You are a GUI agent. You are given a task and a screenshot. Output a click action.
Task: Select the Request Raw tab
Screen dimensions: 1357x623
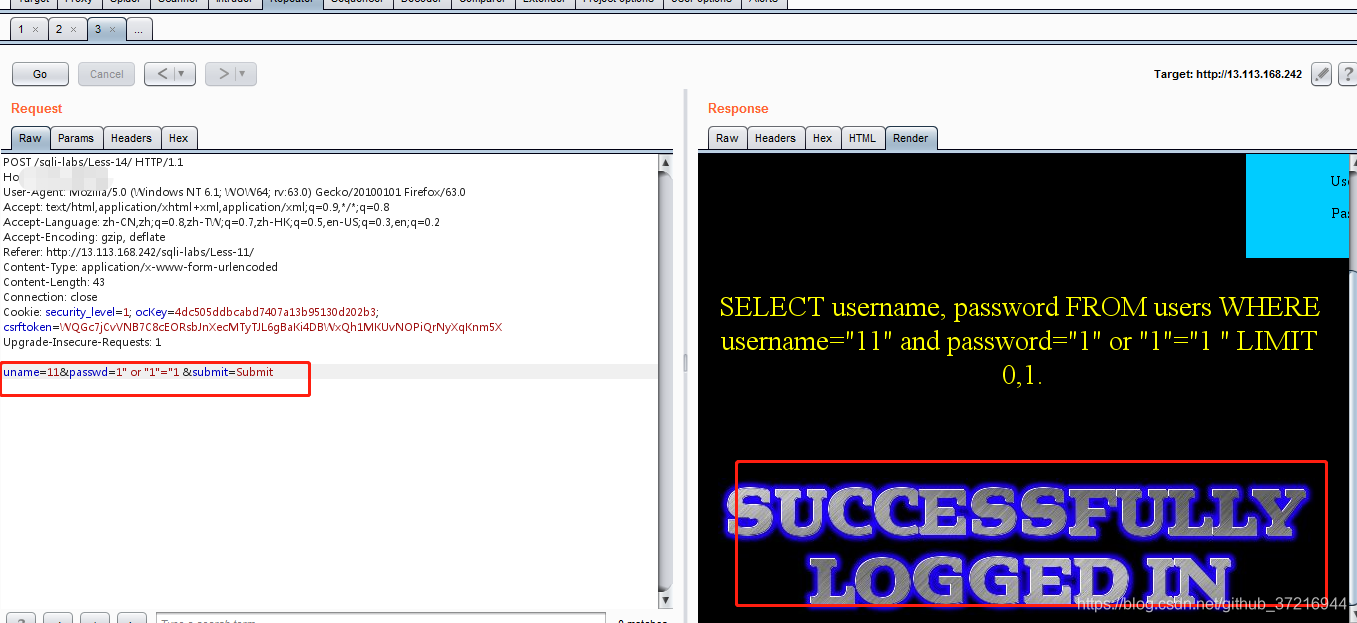tap(30, 138)
